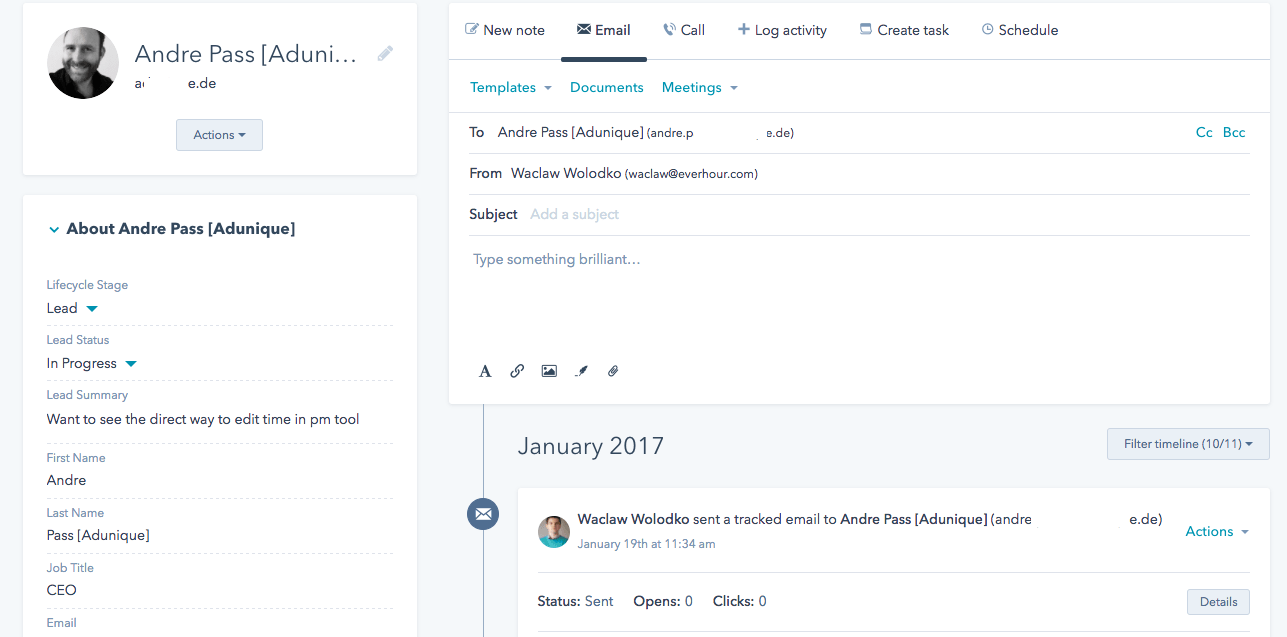Click the insert image icon in email editor
1287x637 pixels.
pyautogui.click(x=549, y=371)
